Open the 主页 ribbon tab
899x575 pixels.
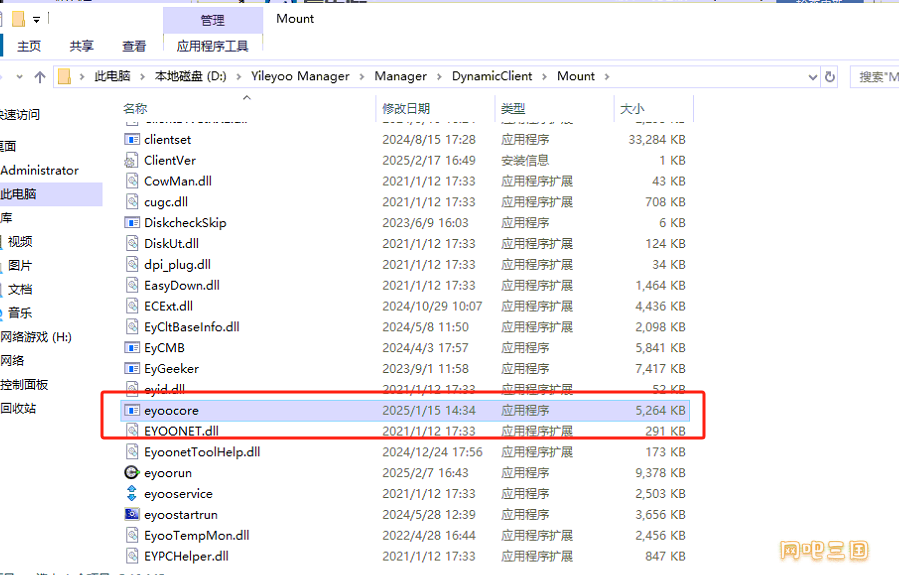tap(29, 46)
